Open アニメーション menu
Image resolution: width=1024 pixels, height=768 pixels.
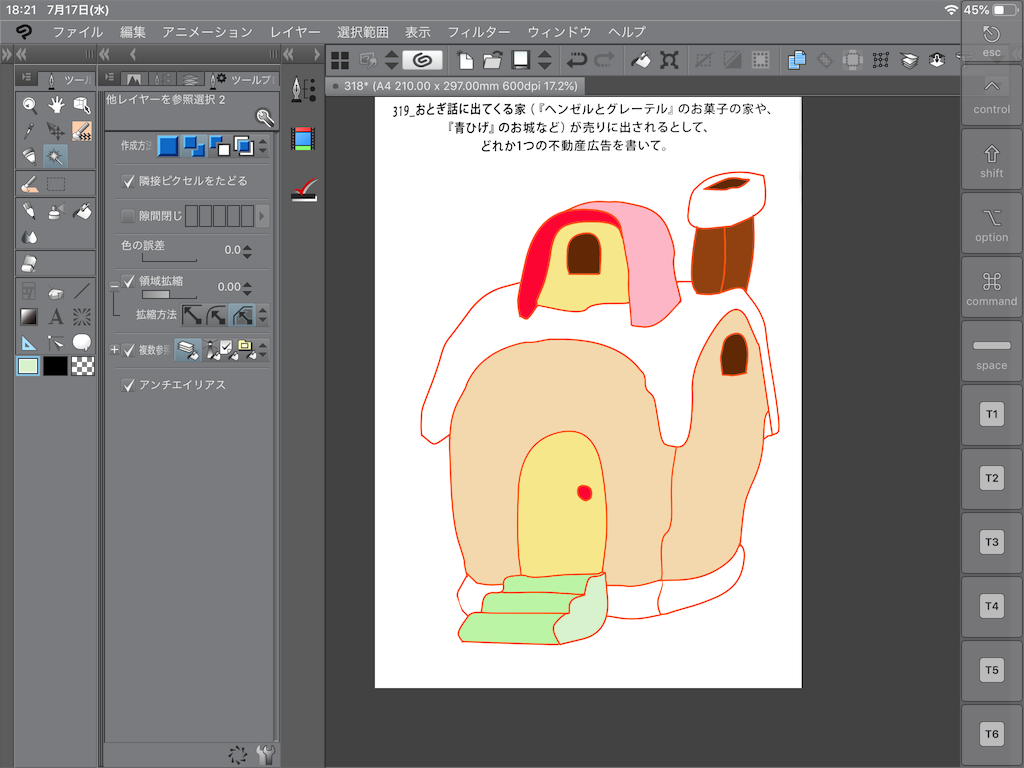(207, 31)
